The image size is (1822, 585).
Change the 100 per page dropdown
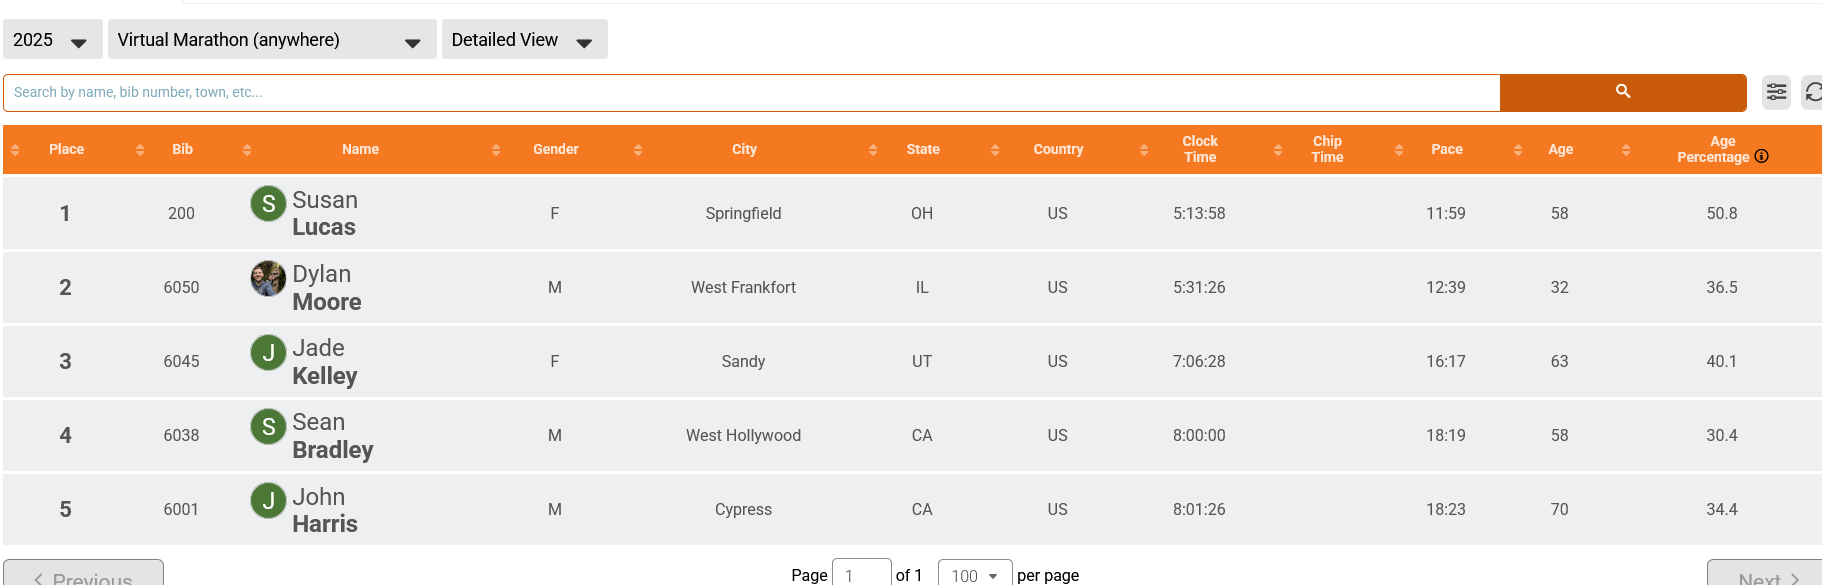(974, 575)
